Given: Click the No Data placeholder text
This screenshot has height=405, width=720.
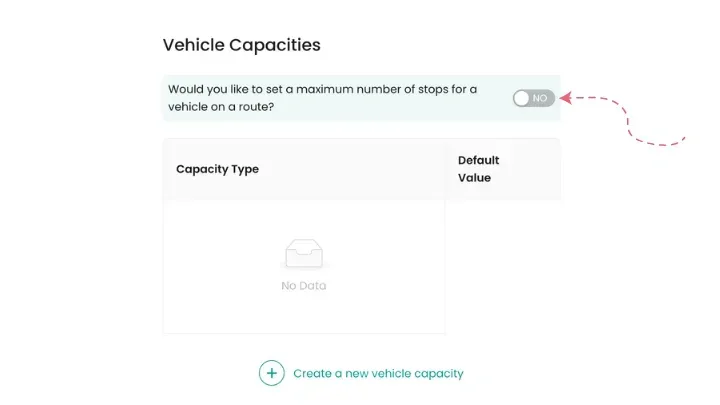Looking at the screenshot, I should tap(304, 286).
